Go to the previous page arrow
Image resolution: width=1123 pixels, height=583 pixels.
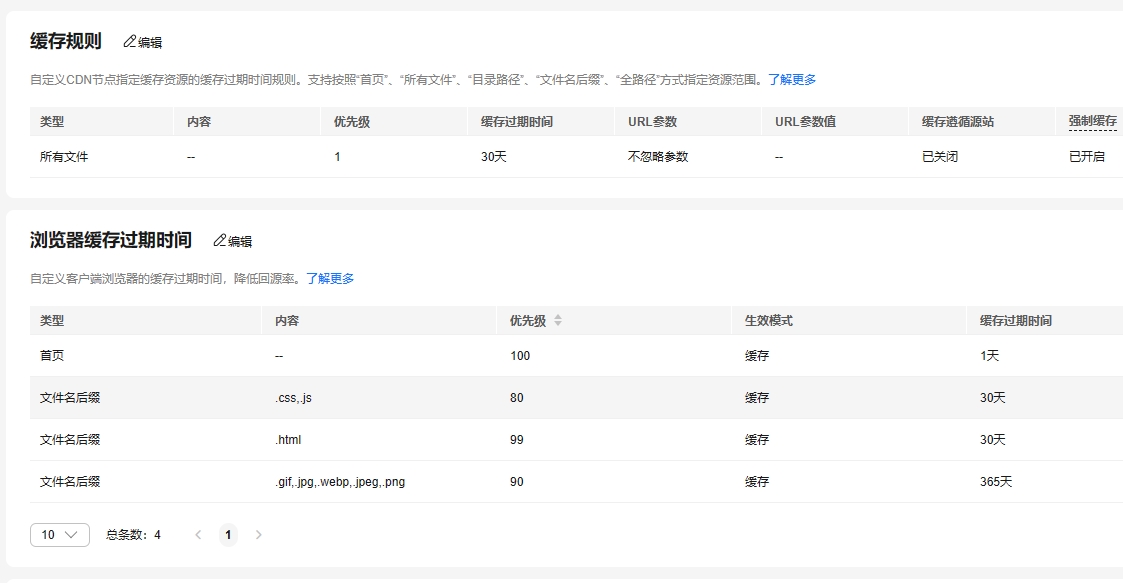pyautogui.click(x=198, y=535)
